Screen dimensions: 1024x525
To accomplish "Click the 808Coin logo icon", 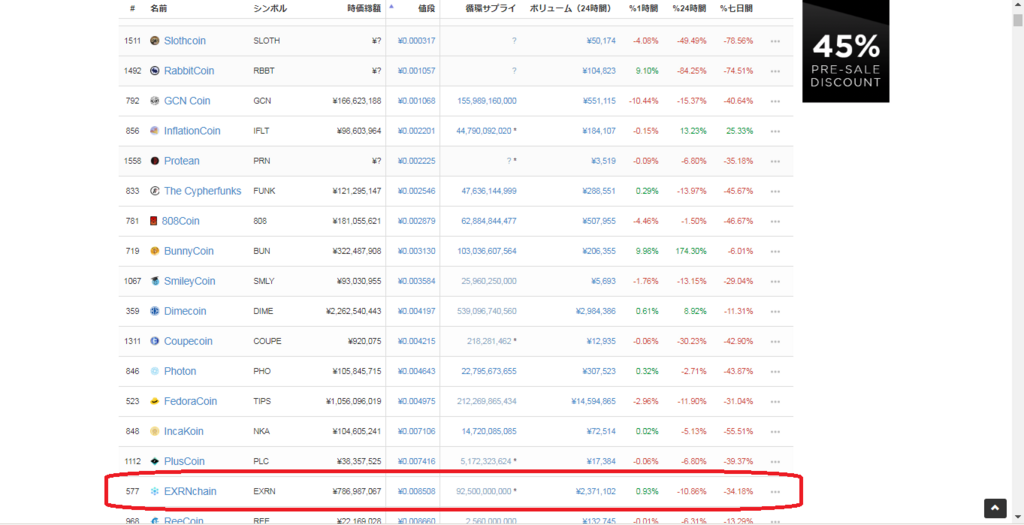I will [x=154, y=221].
